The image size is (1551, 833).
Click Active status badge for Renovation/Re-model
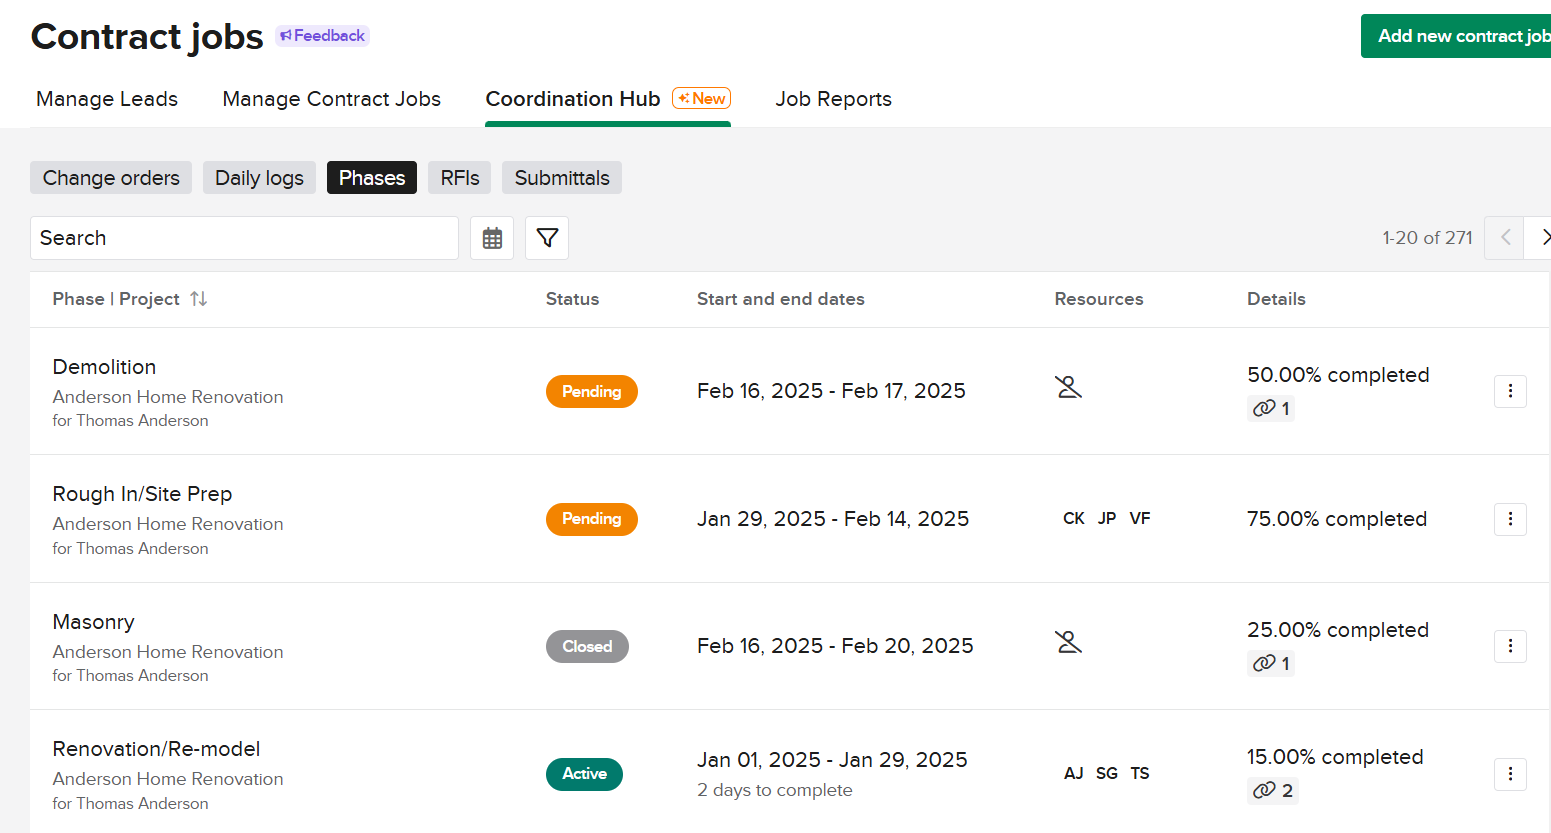pos(584,774)
